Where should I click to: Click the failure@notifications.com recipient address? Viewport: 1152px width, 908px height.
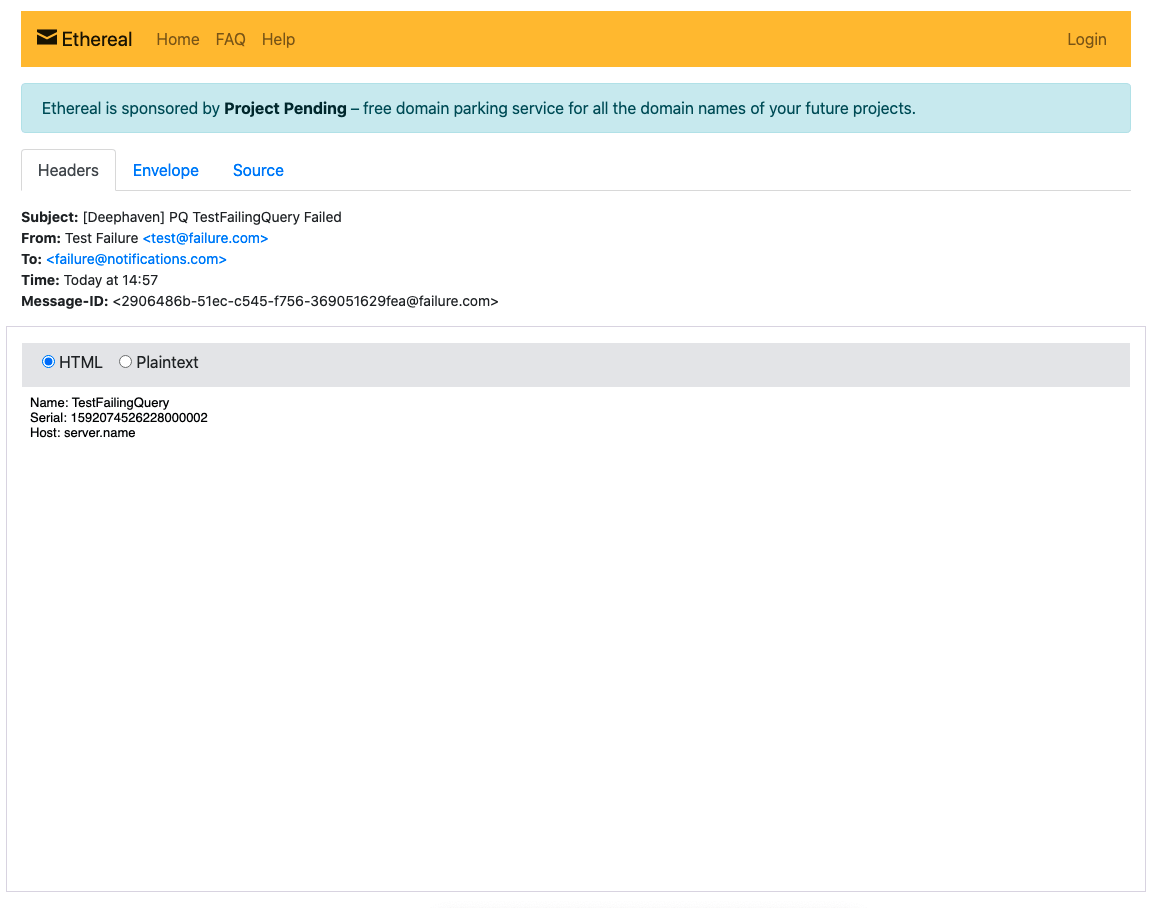pos(136,259)
